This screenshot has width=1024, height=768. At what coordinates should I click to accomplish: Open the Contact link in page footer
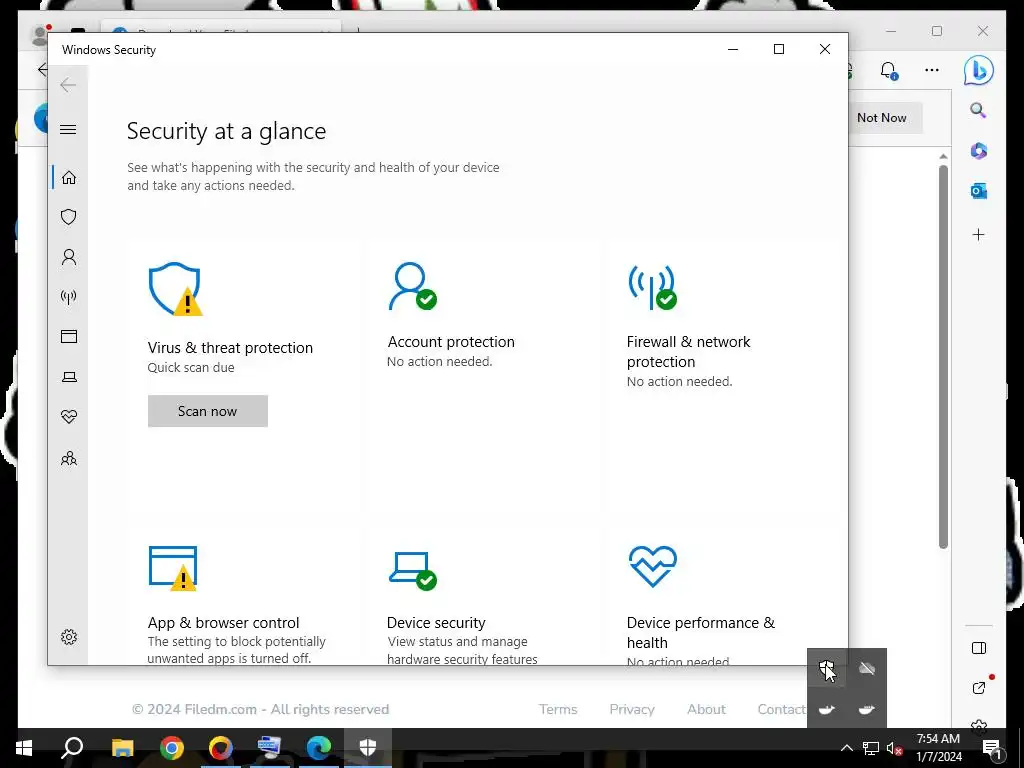(x=781, y=709)
